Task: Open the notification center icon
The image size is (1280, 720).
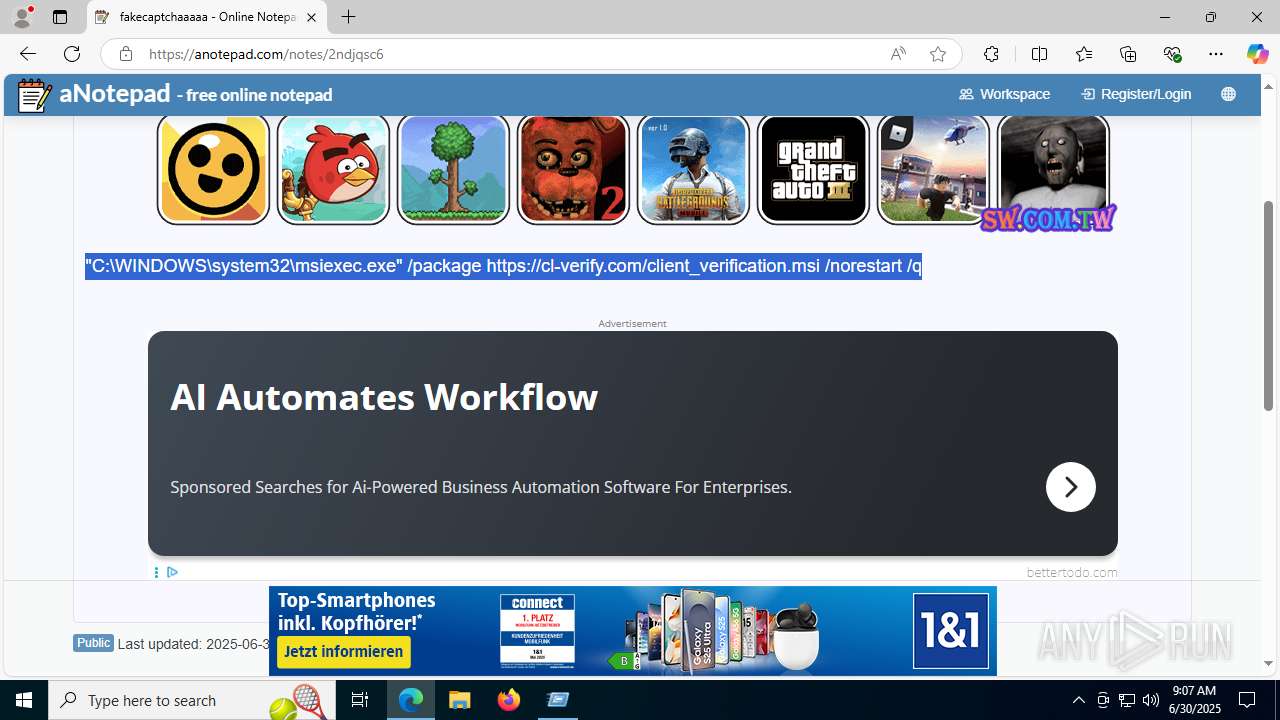Action: coord(1247,700)
